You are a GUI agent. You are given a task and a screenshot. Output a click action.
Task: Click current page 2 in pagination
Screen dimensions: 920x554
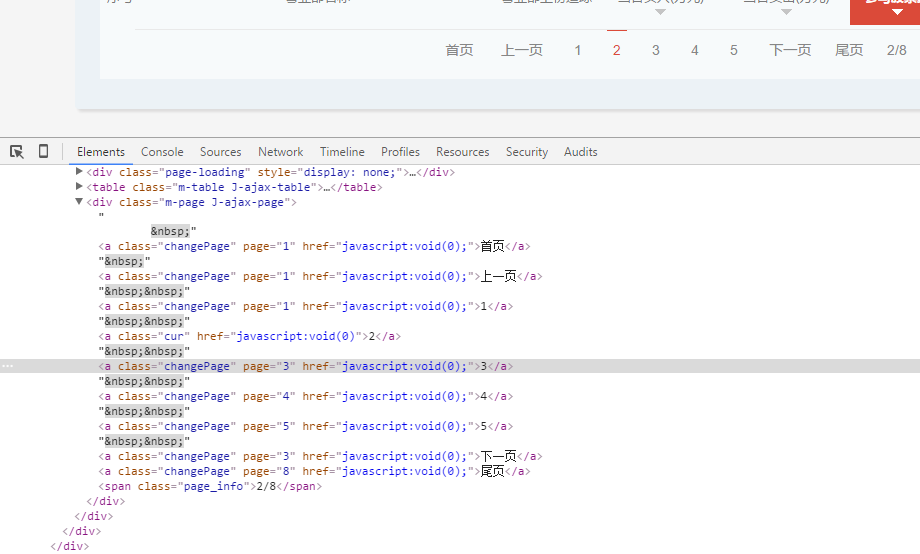pos(617,50)
